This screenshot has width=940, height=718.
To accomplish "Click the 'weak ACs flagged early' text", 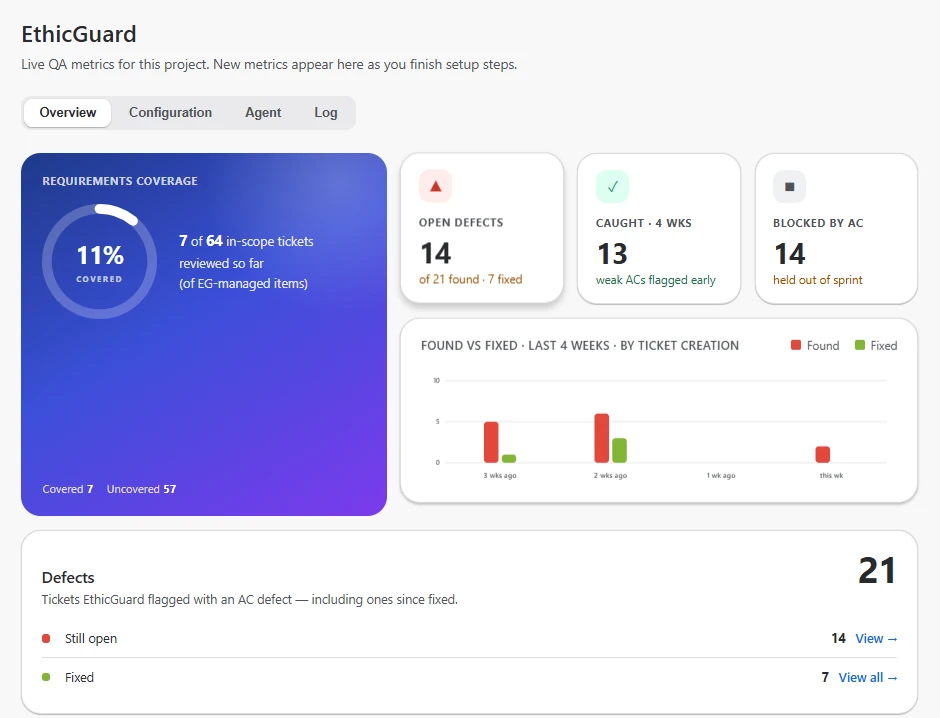I will (656, 280).
